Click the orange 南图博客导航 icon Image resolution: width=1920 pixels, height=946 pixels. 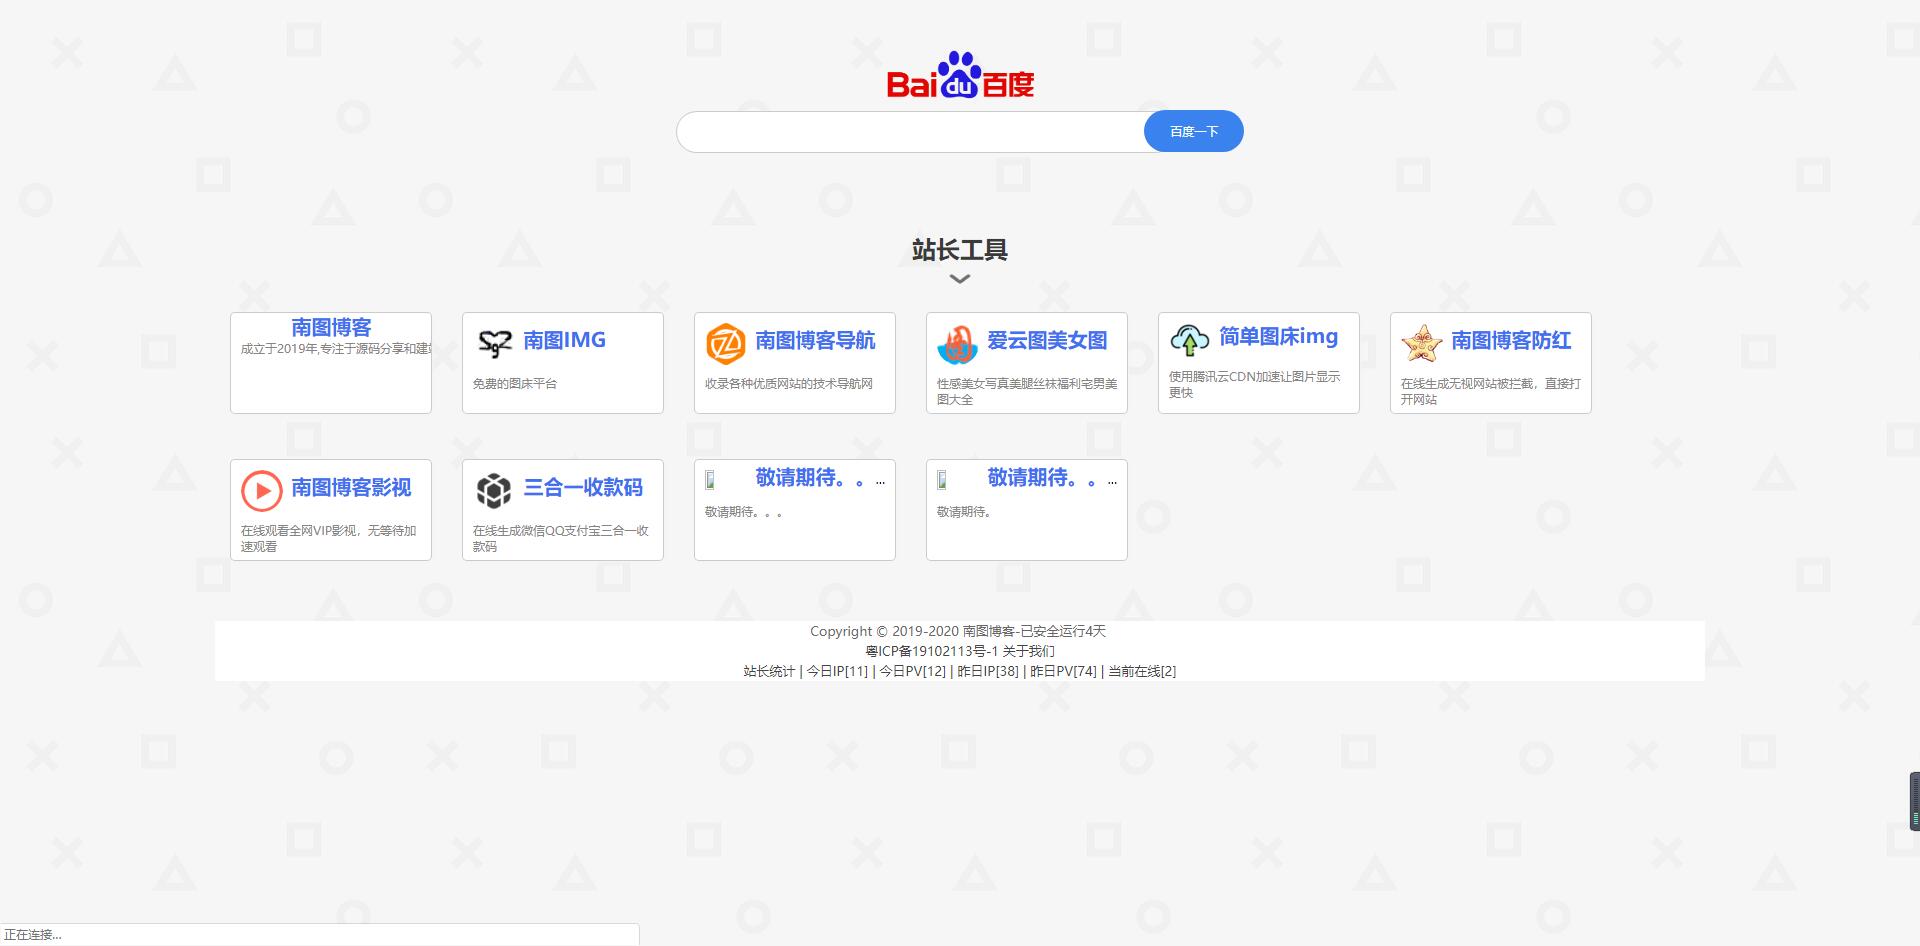coord(726,344)
